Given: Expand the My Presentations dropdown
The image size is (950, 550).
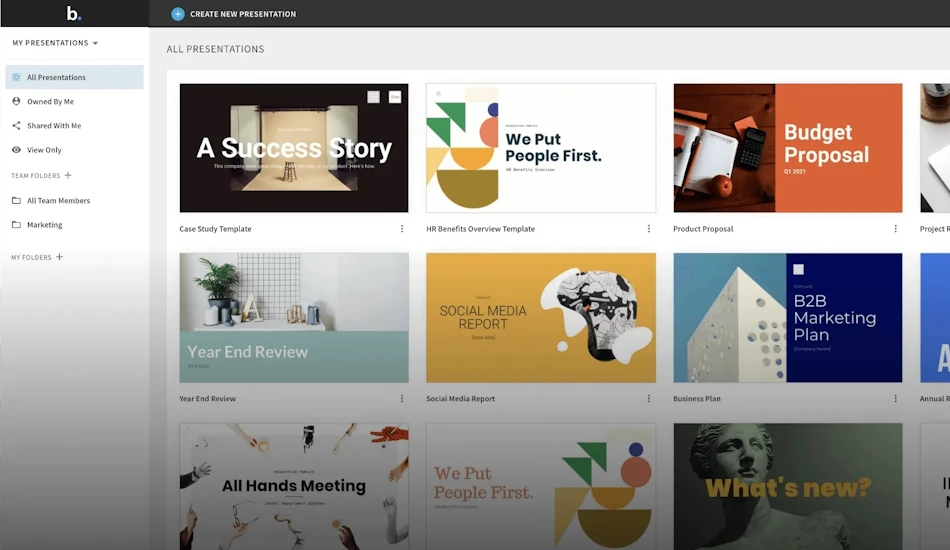Looking at the screenshot, I should (55, 43).
